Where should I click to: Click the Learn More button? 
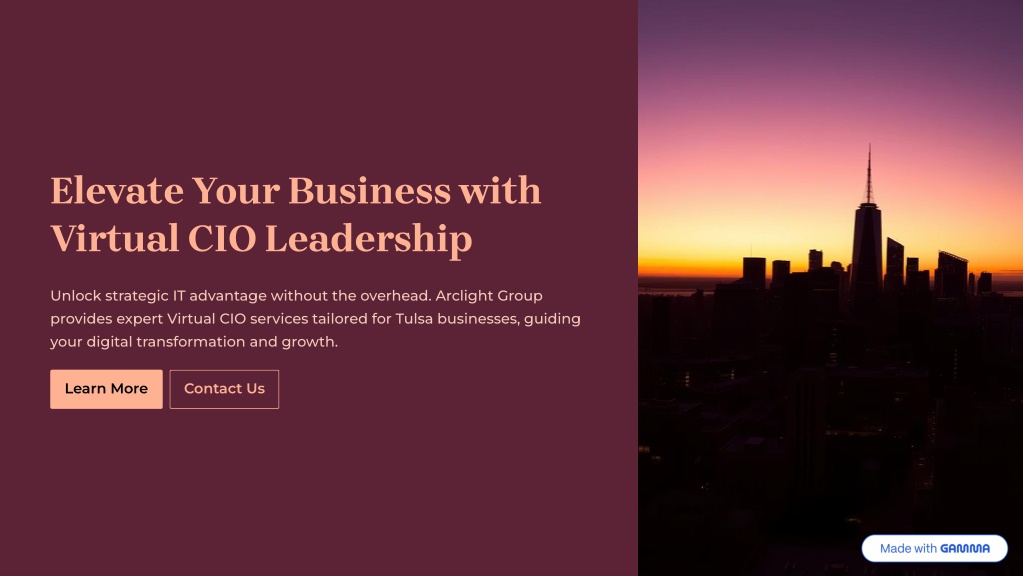coord(106,389)
